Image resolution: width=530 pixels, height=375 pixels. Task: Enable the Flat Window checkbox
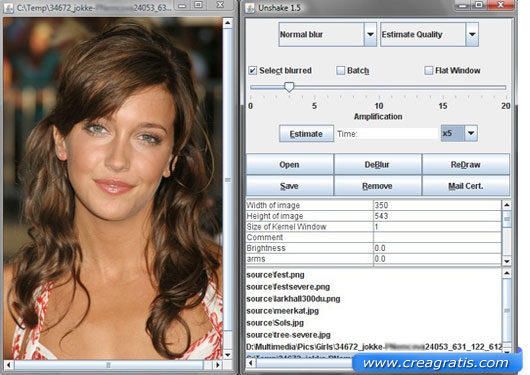428,70
